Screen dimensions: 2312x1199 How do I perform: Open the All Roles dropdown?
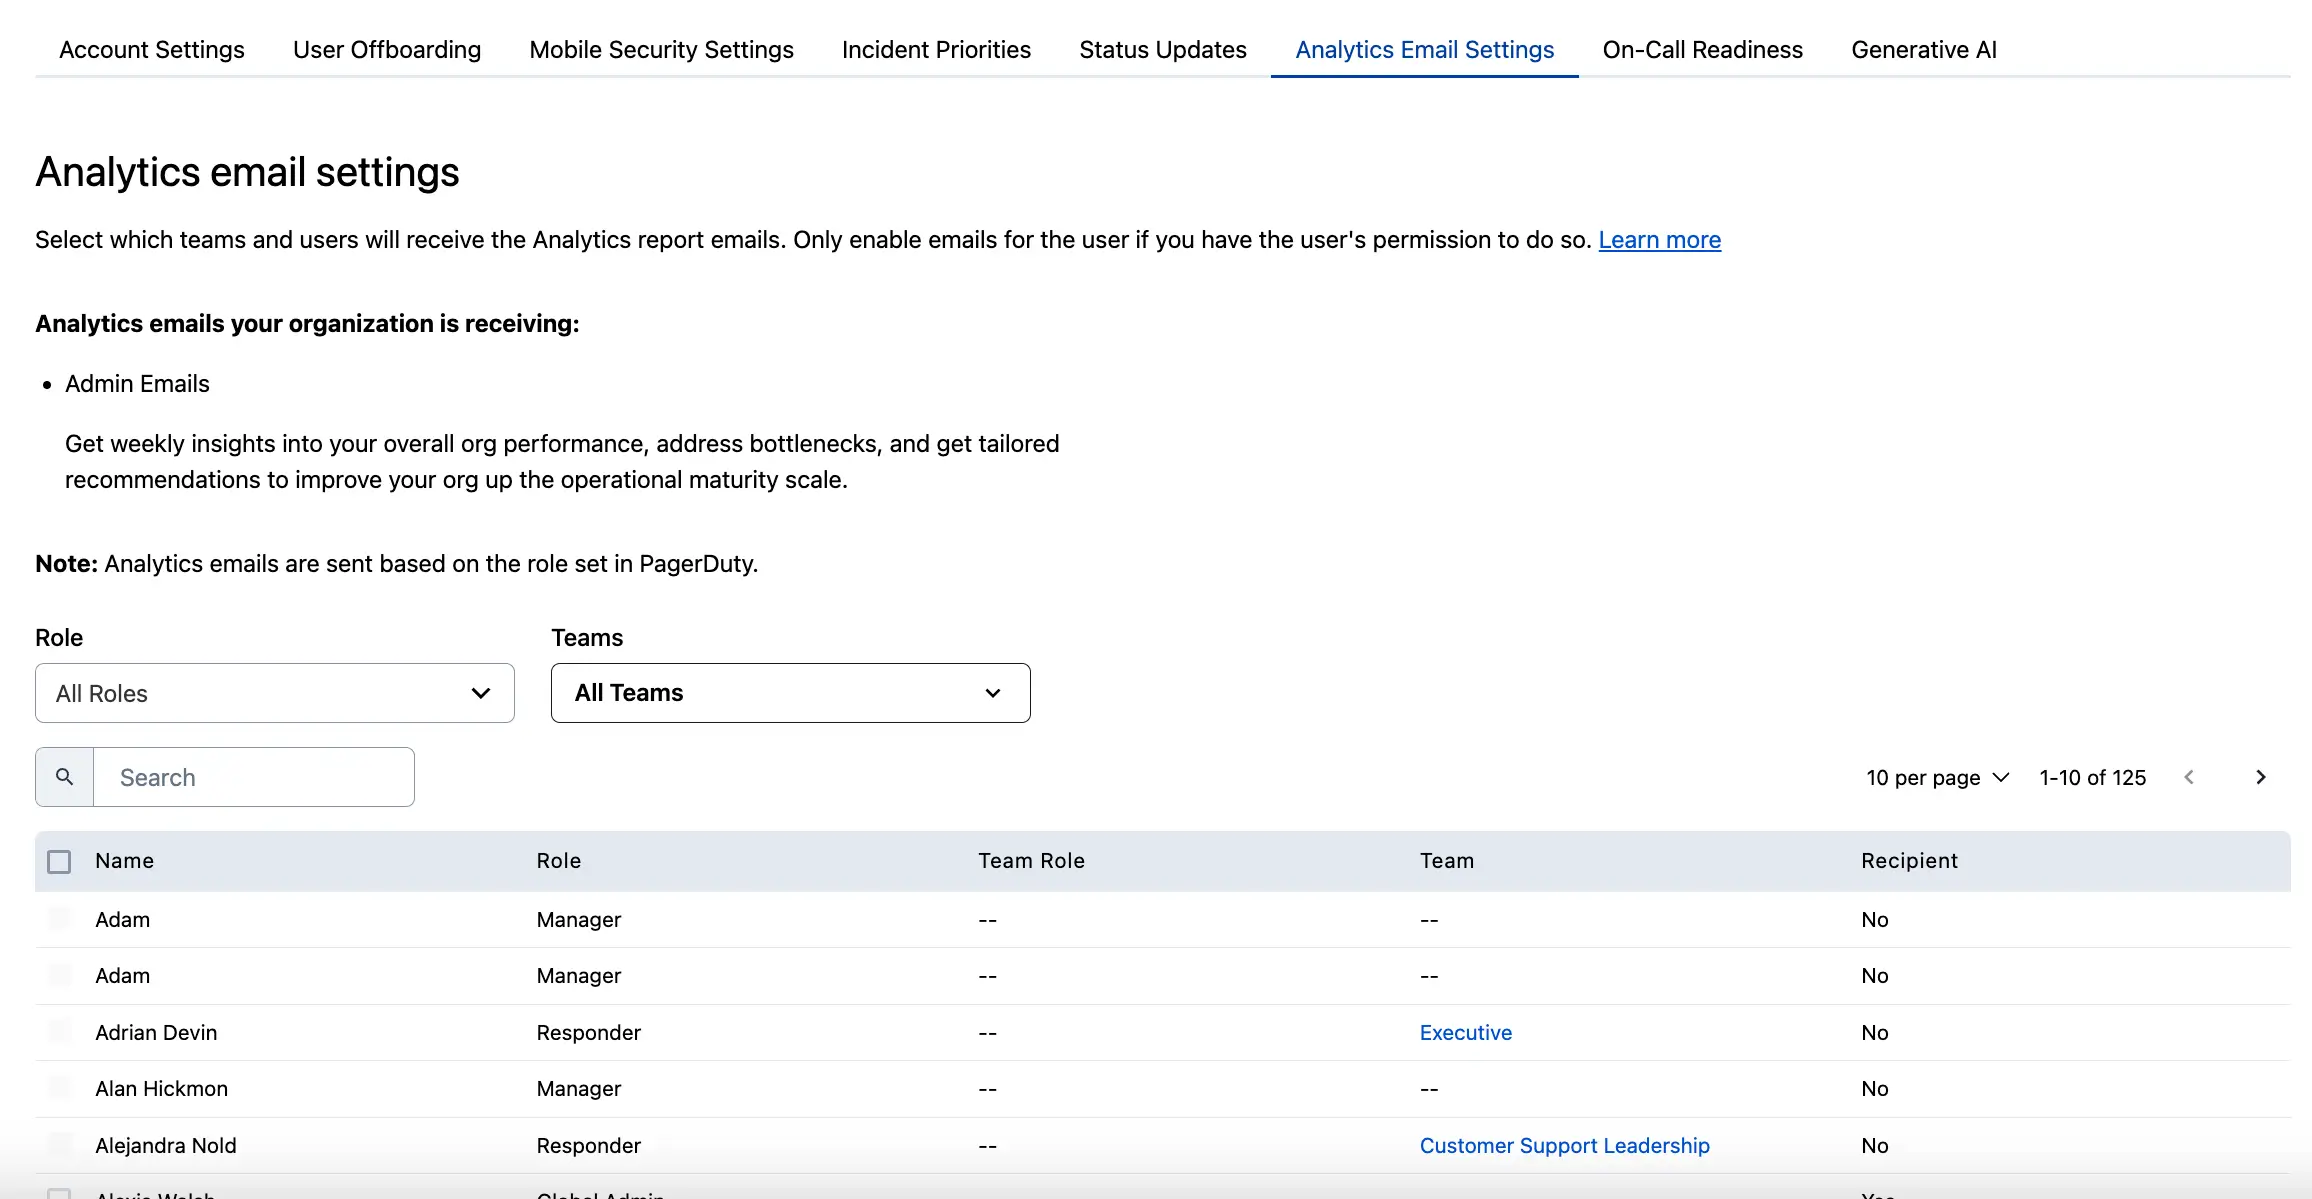(274, 693)
